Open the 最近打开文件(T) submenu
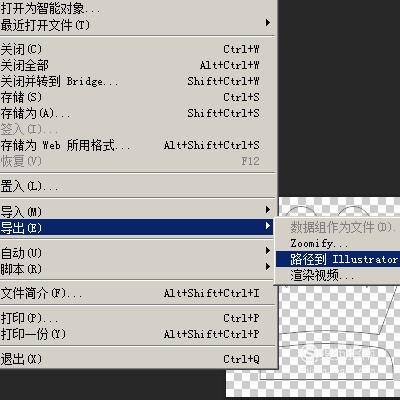 [137, 25]
